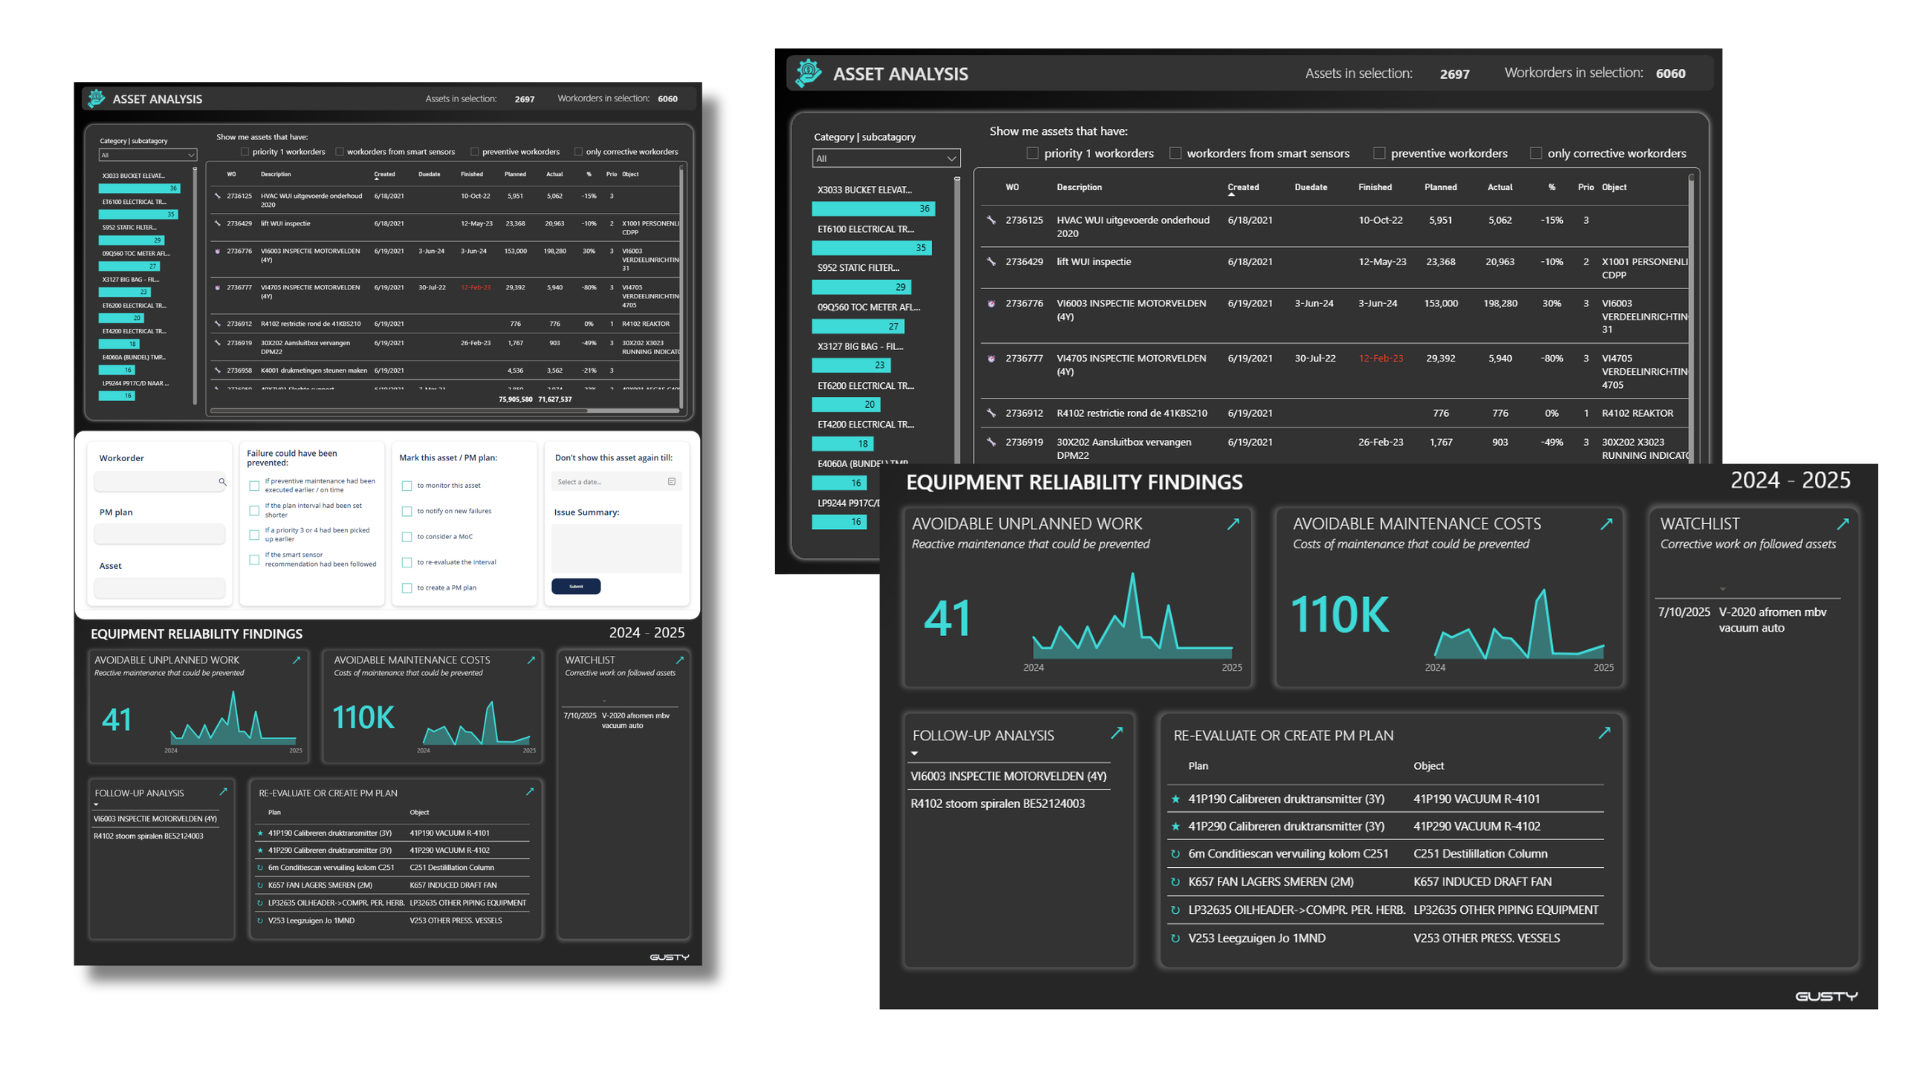Tick priority 1 workorders checkbox in the enlarged panel
The height and width of the screenshot is (1080, 1920).
[1033, 153]
